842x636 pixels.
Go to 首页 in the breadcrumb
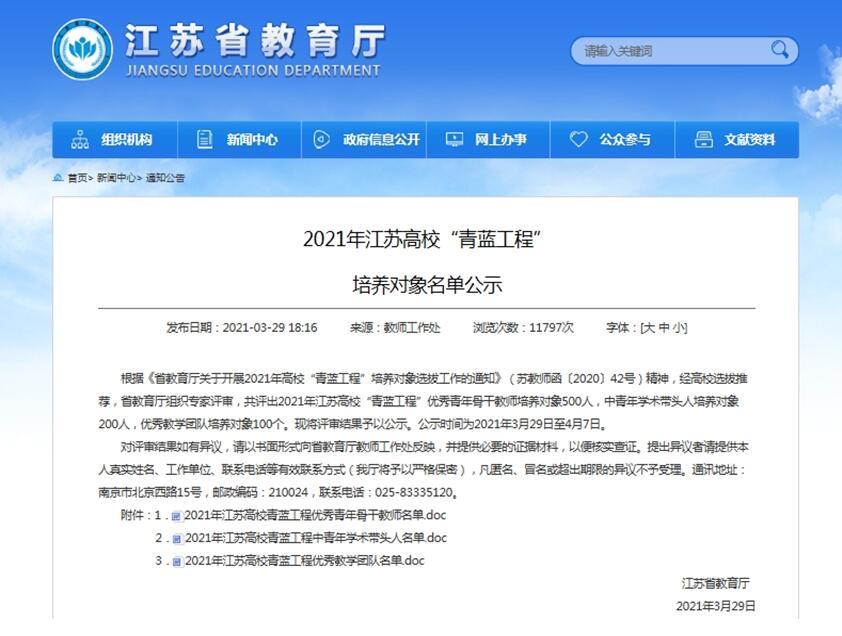pyautogui.click(x=77, y=178)
